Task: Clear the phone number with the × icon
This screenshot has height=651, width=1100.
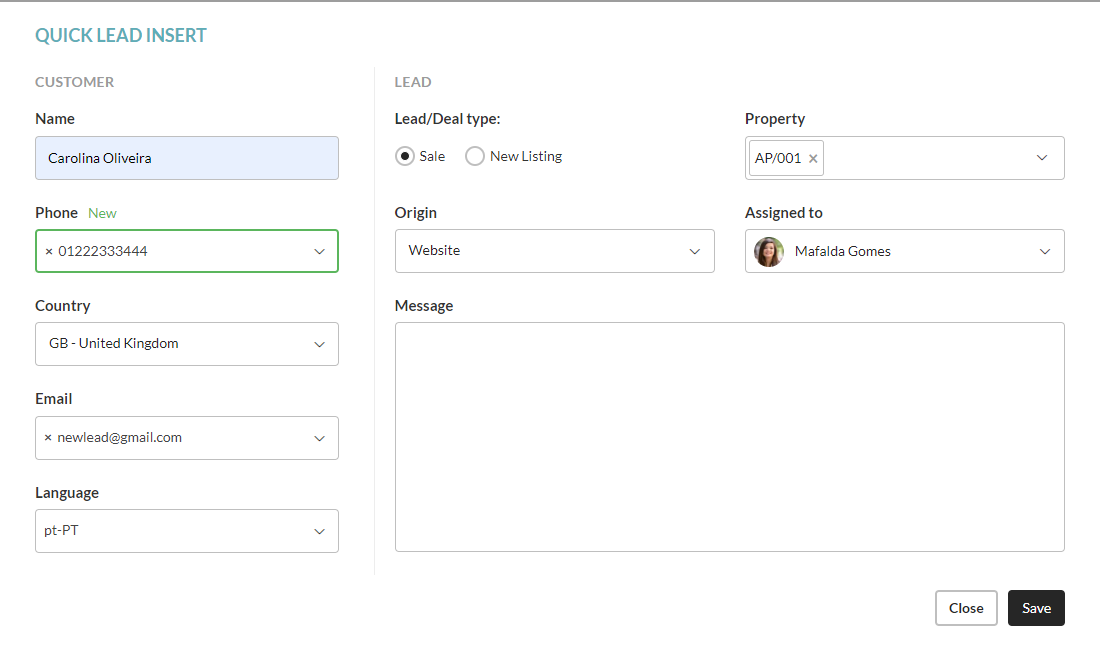Action: [49, 252]
